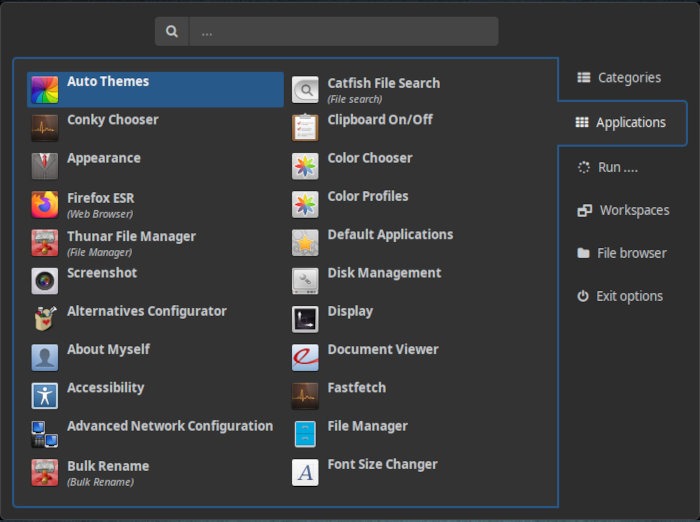This screenshot has width=700, height=522.
Task: Click the Disk Management icon
Action: 305,281
